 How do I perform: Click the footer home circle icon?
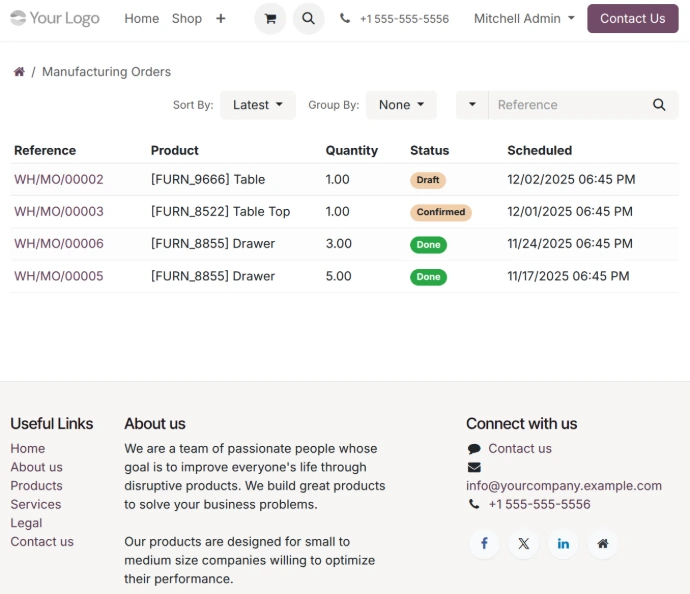click(602, 543)
